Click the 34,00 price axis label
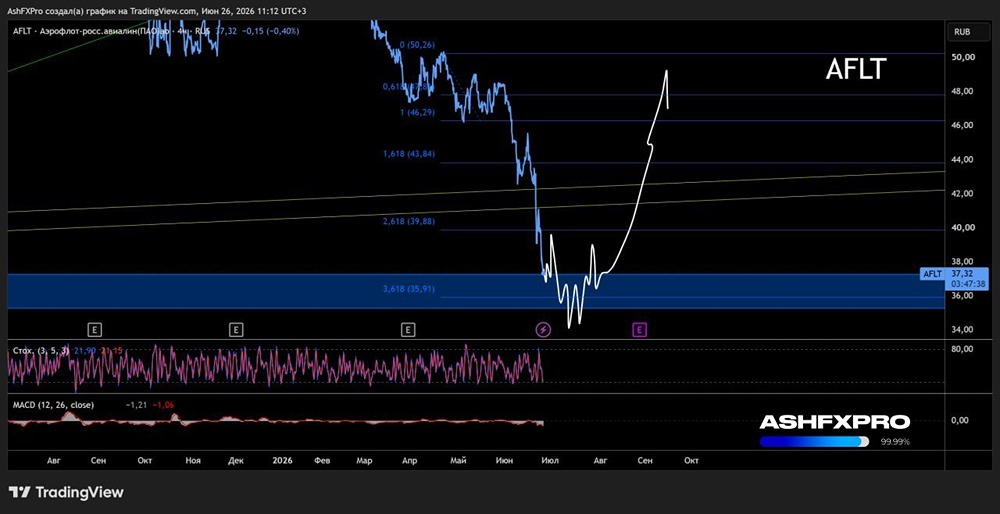This screenshot has width=1000, height=514. point(962,330)
